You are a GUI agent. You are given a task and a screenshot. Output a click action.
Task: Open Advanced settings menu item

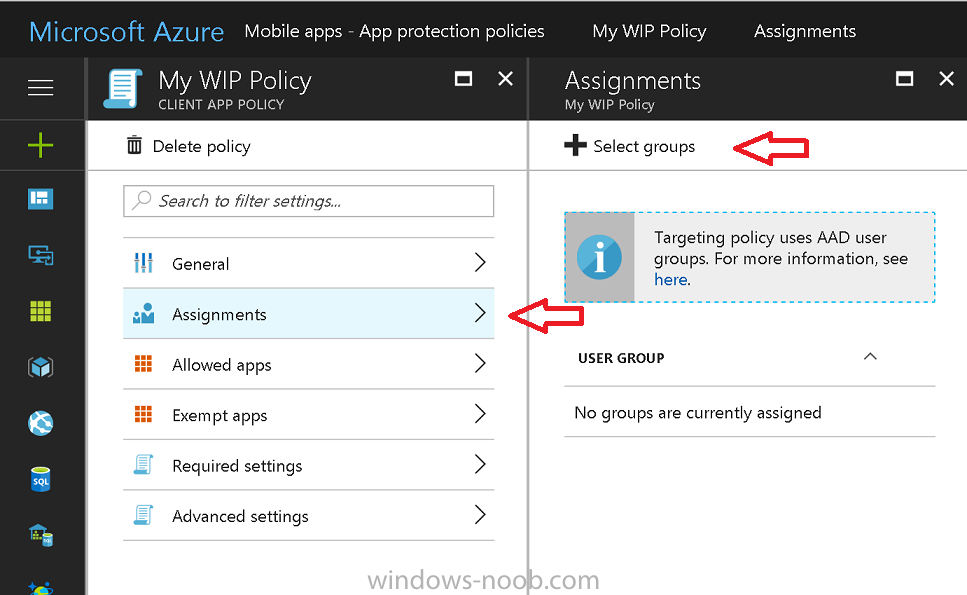(308, 515)
